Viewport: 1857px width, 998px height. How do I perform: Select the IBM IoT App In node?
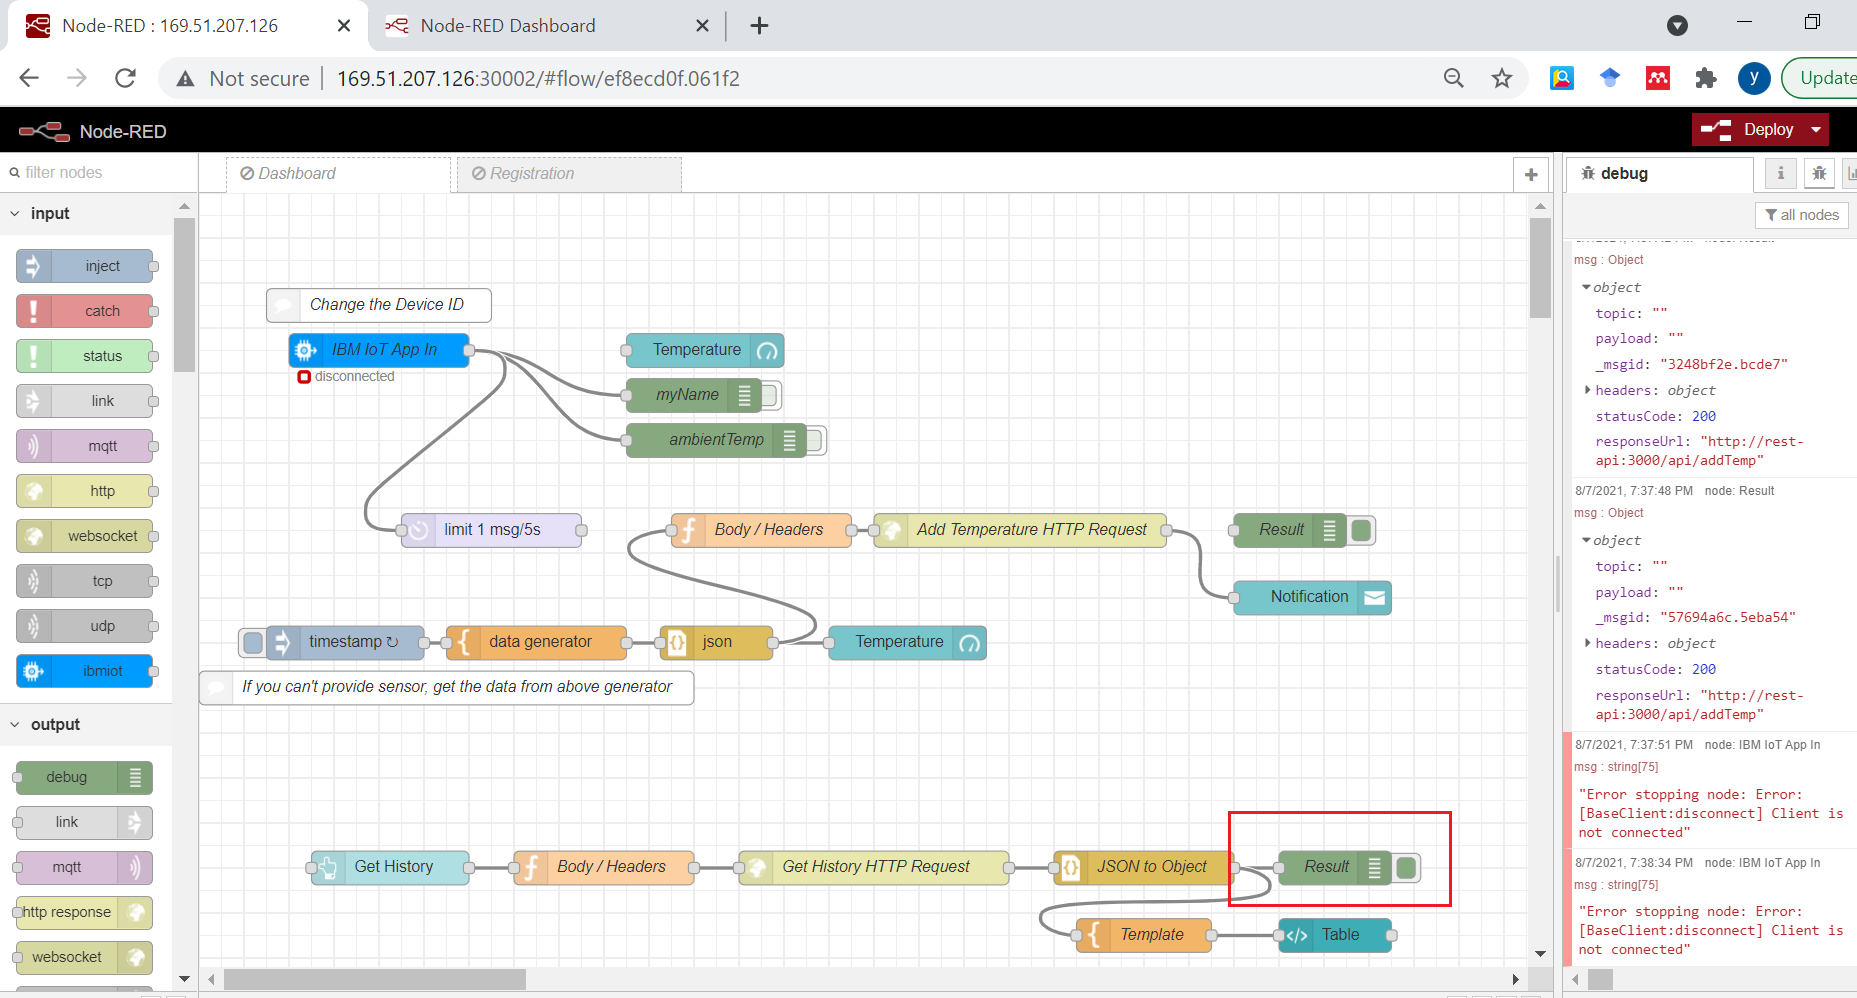coord(379,350)
